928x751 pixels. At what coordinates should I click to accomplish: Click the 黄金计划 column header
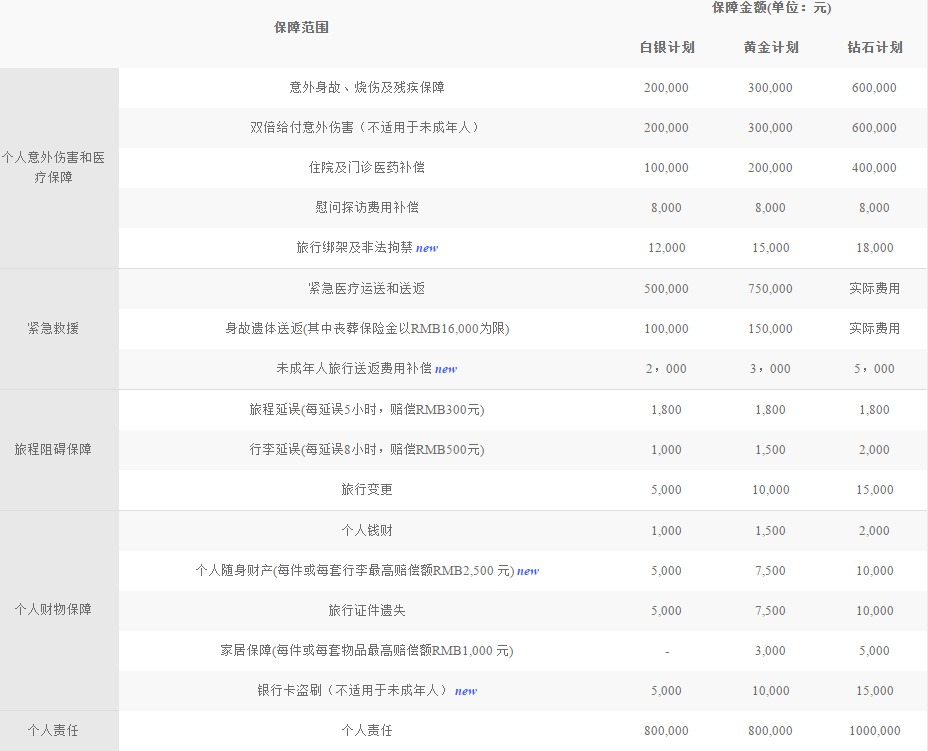770,47
